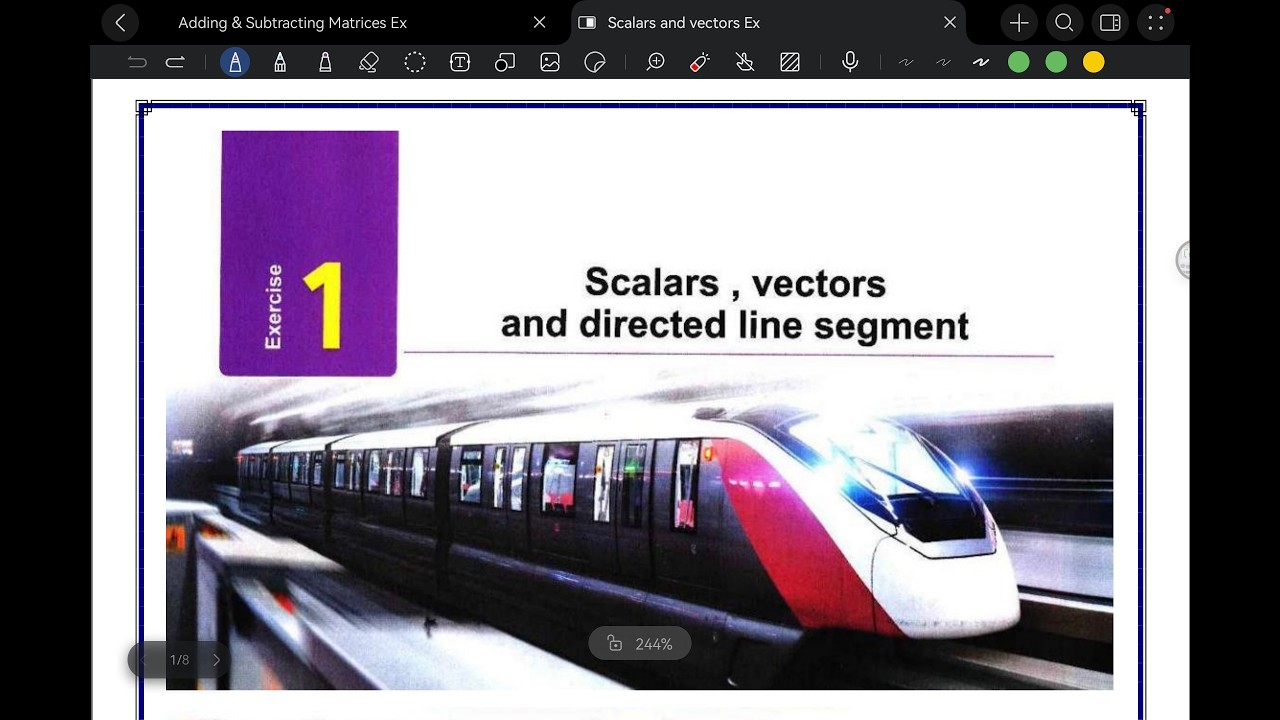This screenshot has width=1280, height=720.
Task: Select the Shapes tool
Action: point(505,62)
